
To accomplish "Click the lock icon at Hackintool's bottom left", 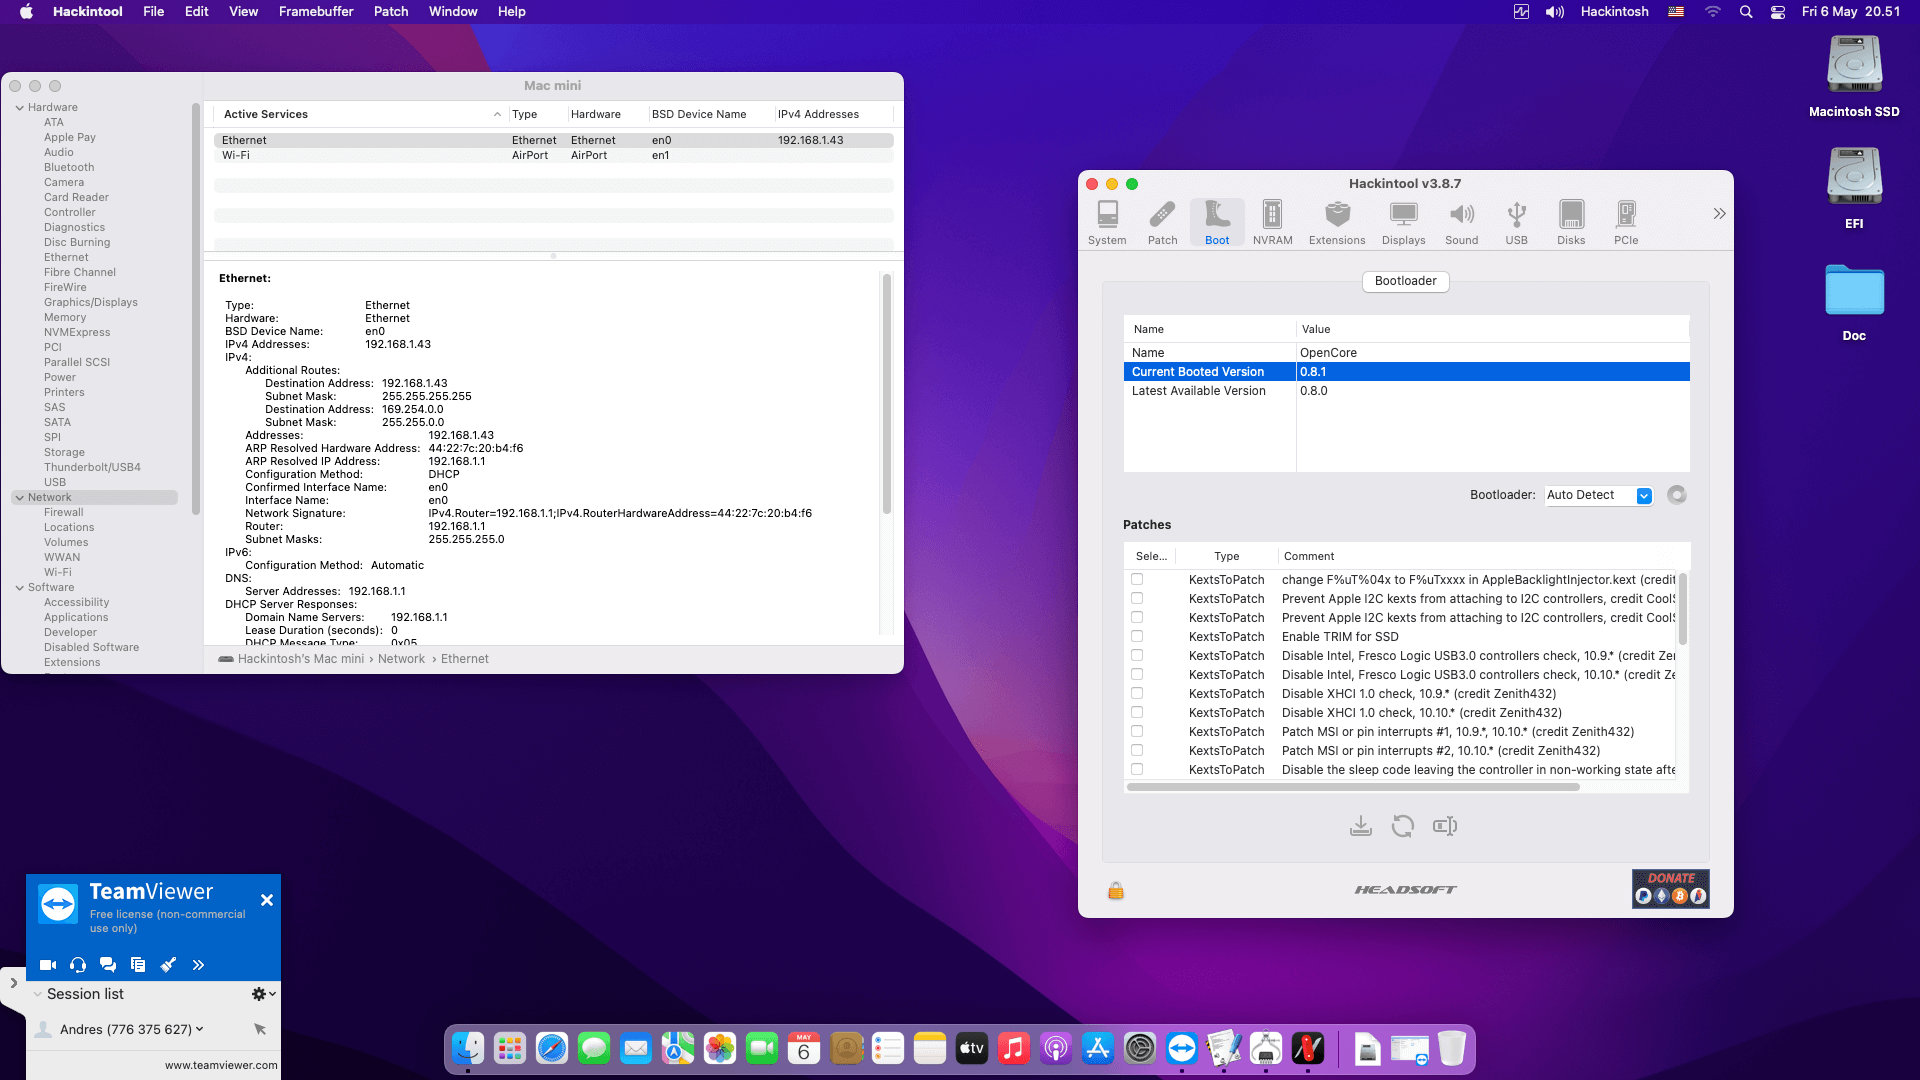I will [1116, 890].
